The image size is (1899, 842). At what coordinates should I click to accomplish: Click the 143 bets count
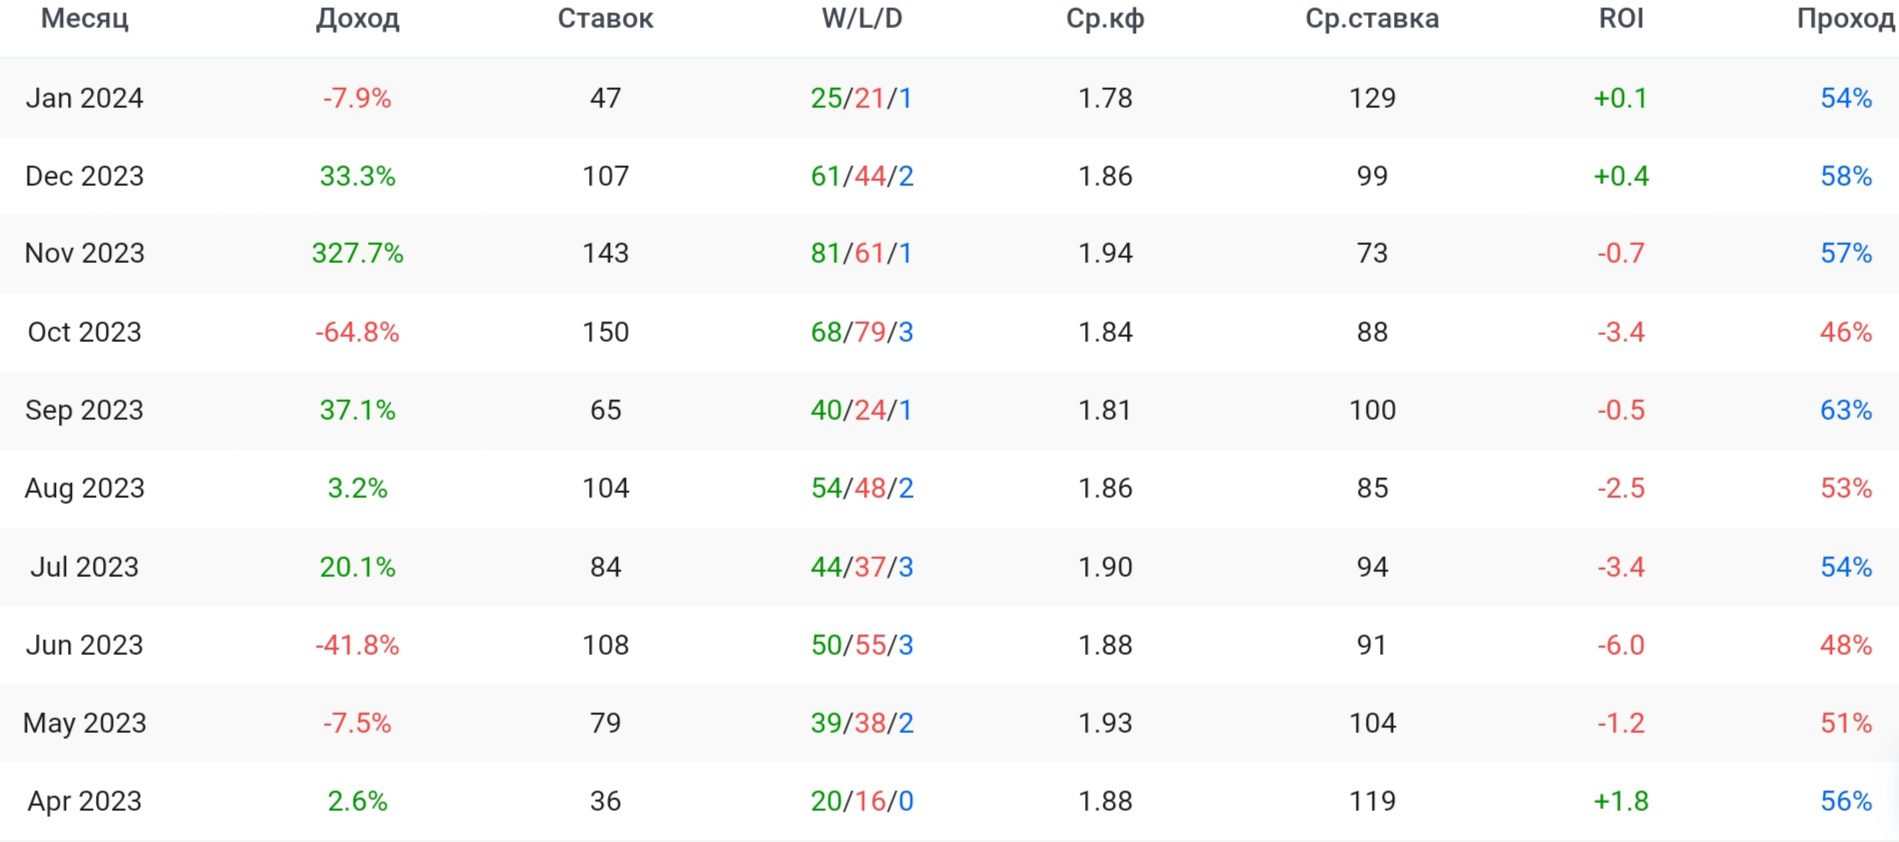pos(606,253)
